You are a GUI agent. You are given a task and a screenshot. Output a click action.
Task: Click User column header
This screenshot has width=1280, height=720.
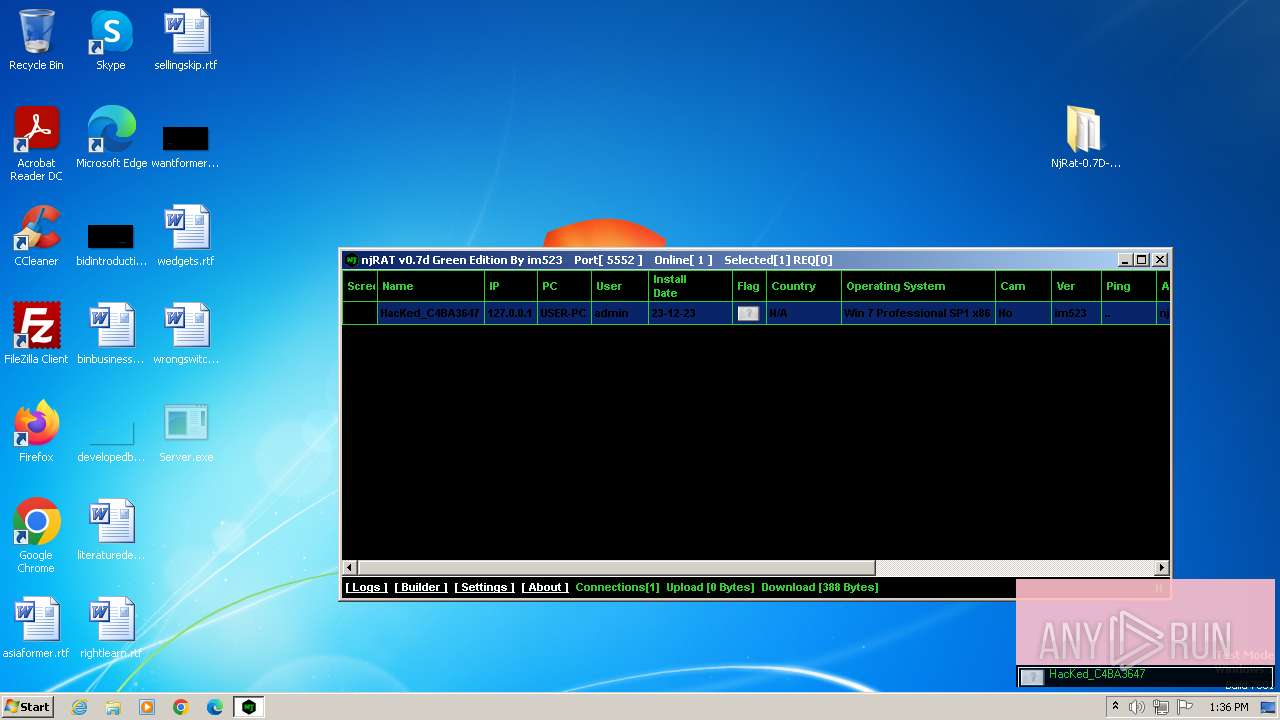(x=620, y=286)
